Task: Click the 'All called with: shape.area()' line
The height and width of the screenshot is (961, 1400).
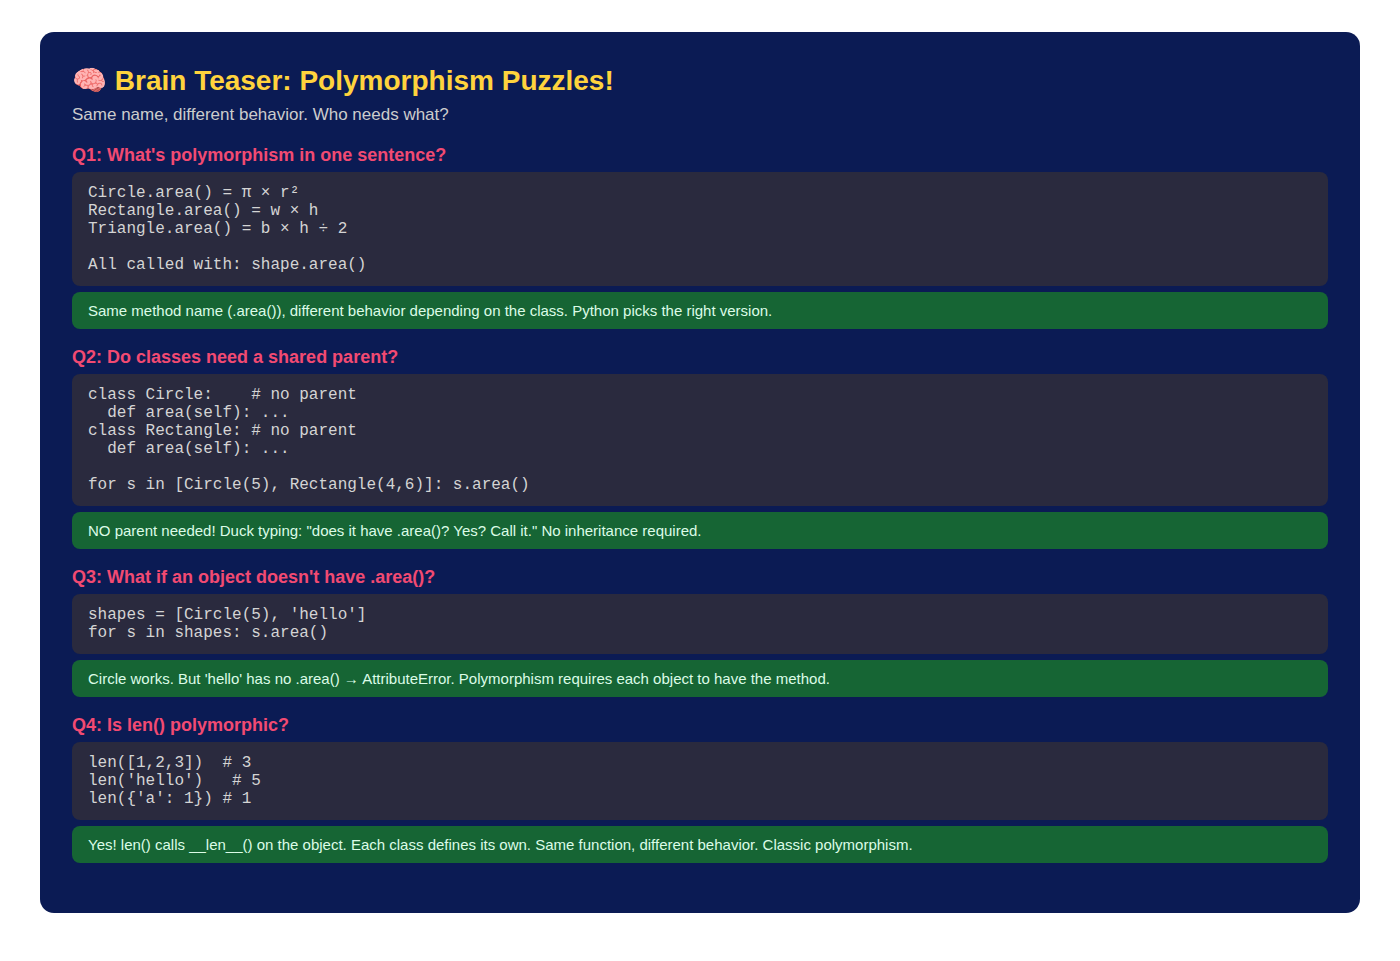Action: click(227, 264)
